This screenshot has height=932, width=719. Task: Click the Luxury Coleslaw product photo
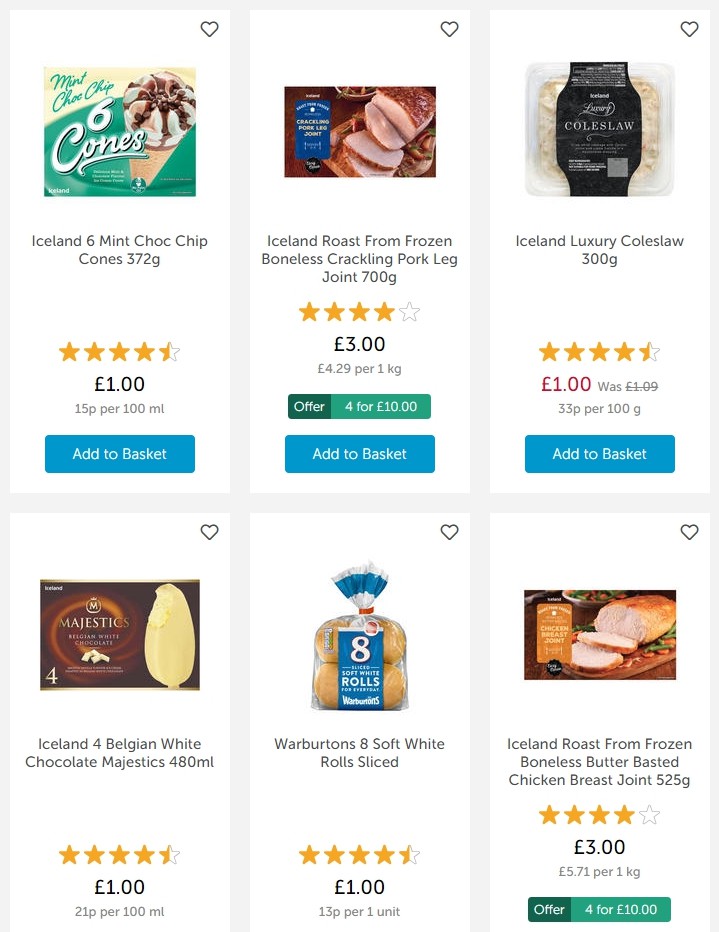coord(599,129)
